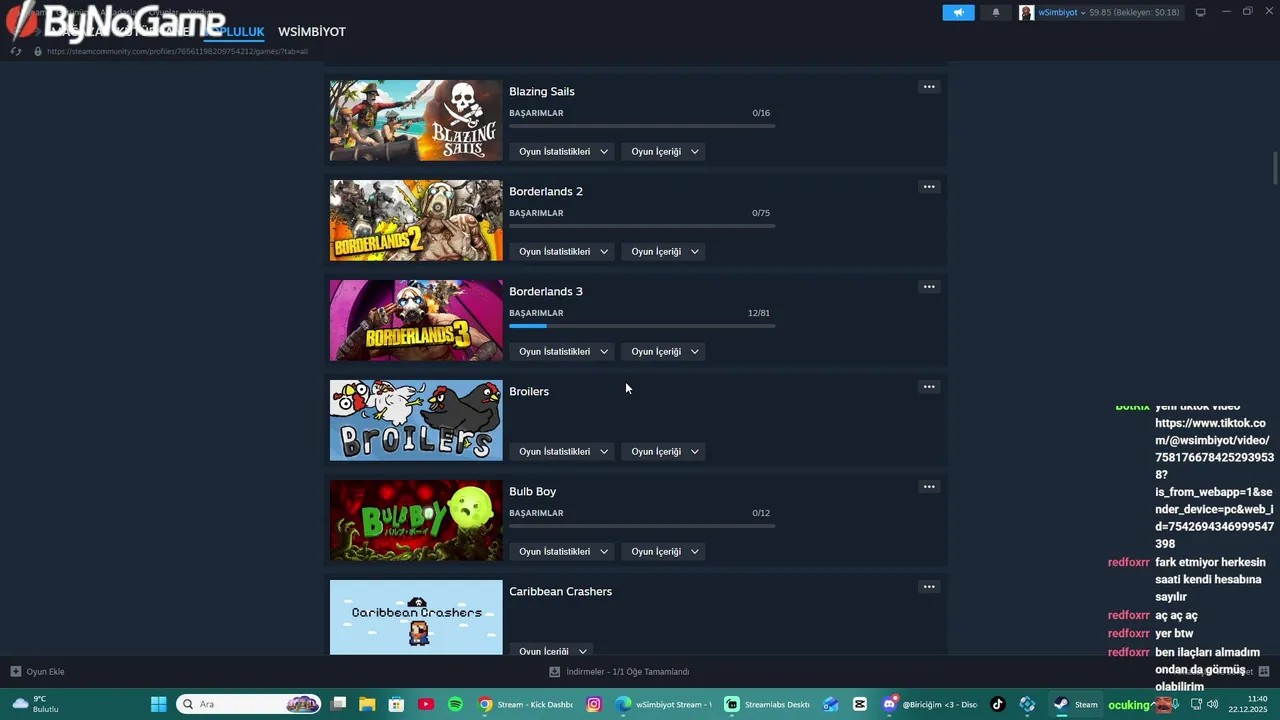Open the three-dot menu for Bulb Boy
Viewport: 1280px width, 720px height.
[929, 487]
